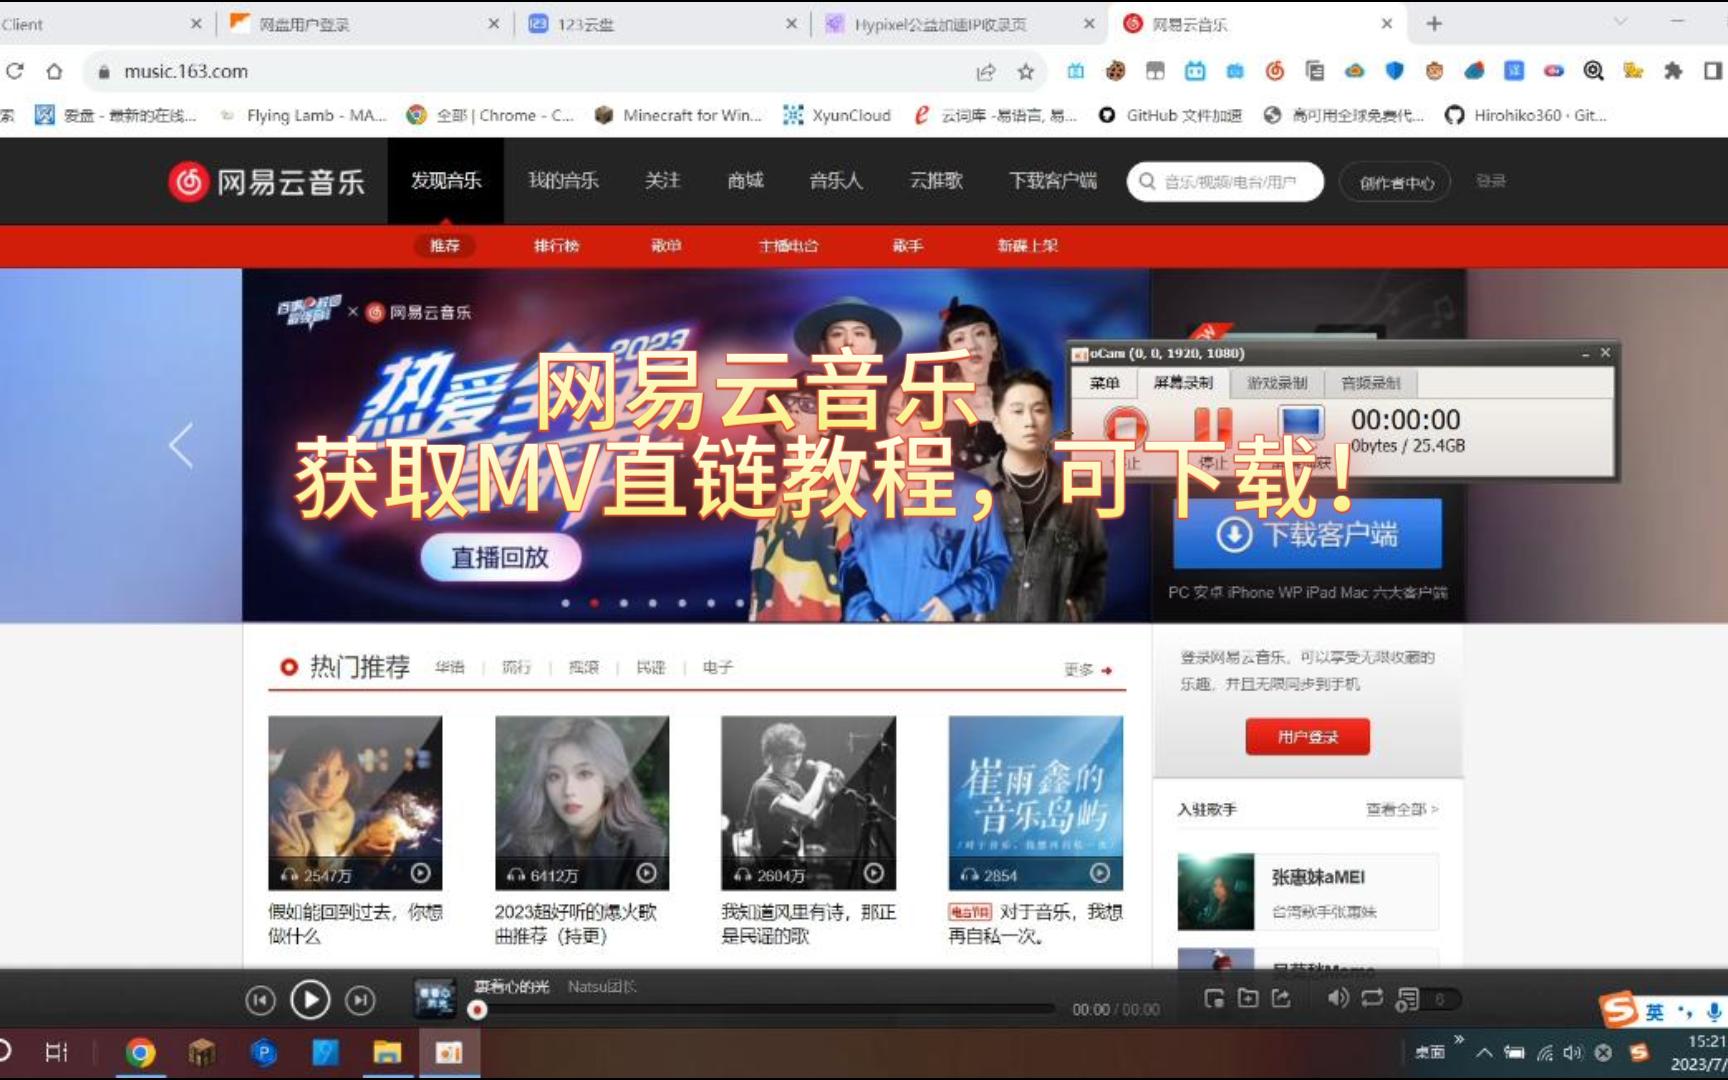Play the playlist with 2604万 plays
Screen dimensions: 1728x1080
click(x=874, y=874)
